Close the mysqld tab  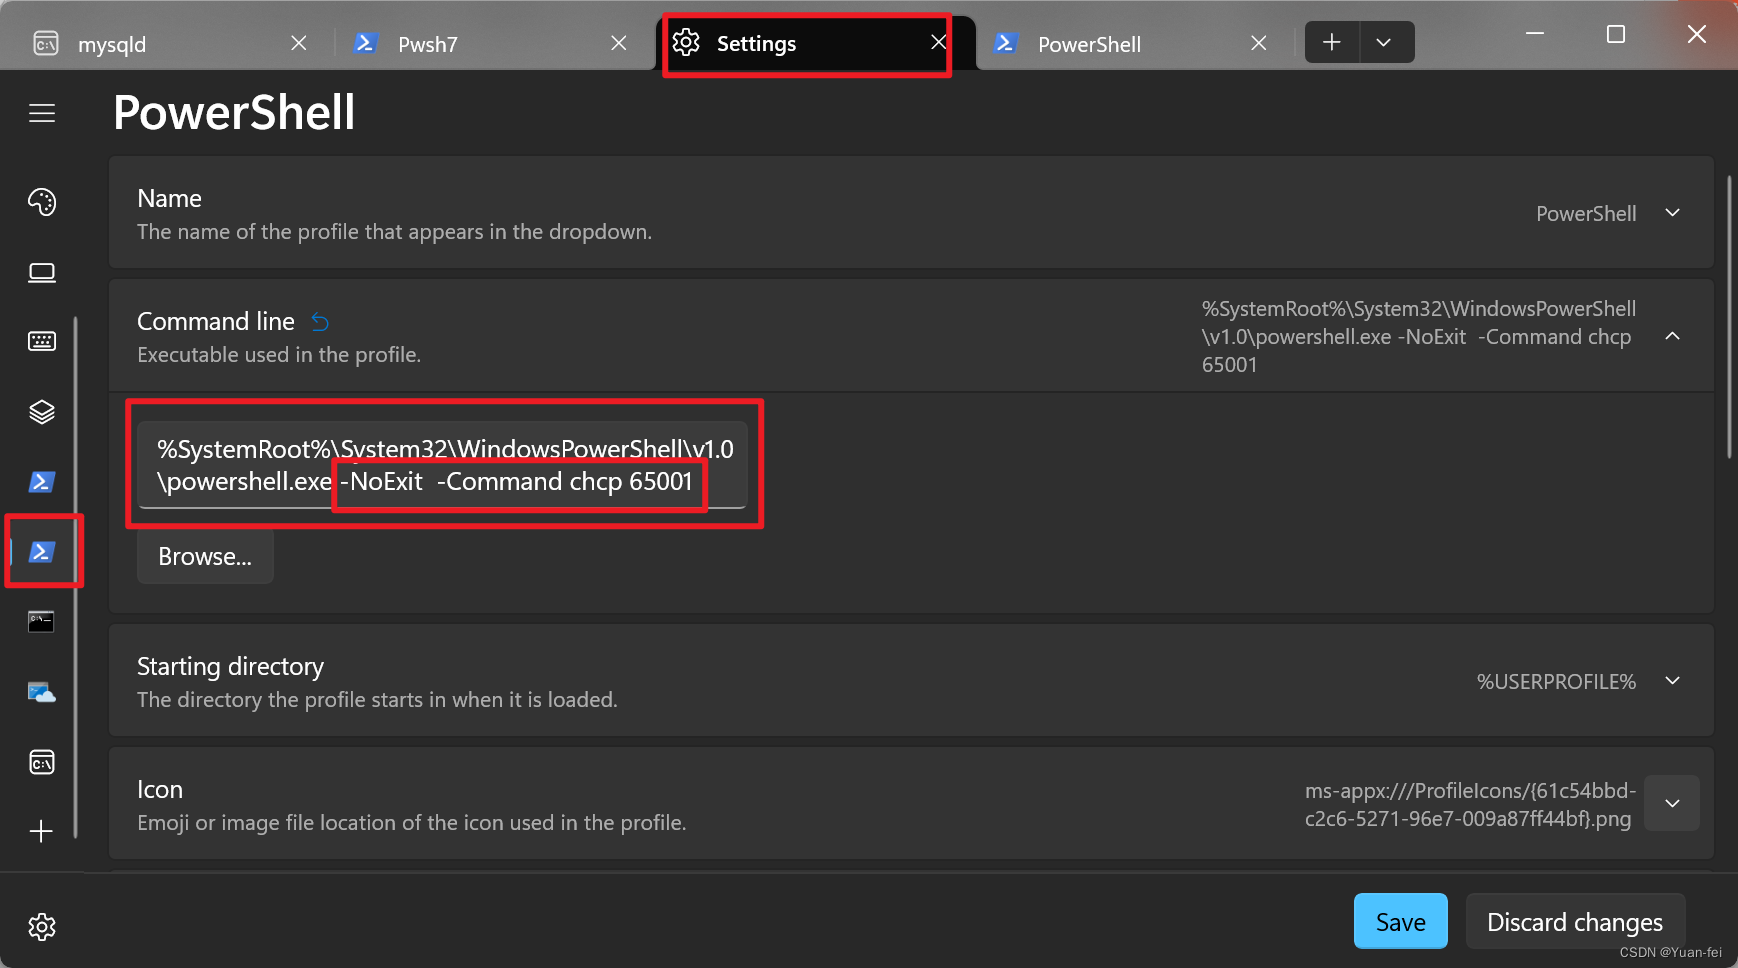click(299, 43)
